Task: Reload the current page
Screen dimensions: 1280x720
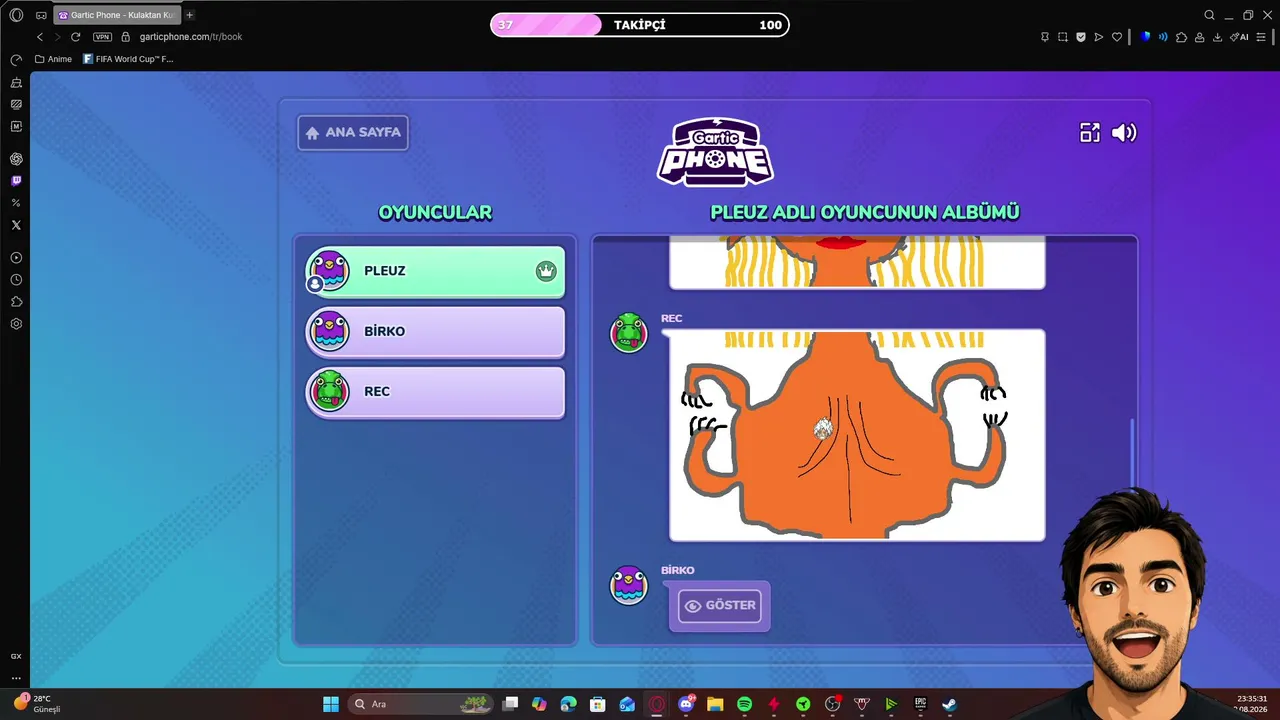Action: click(75, 37)
